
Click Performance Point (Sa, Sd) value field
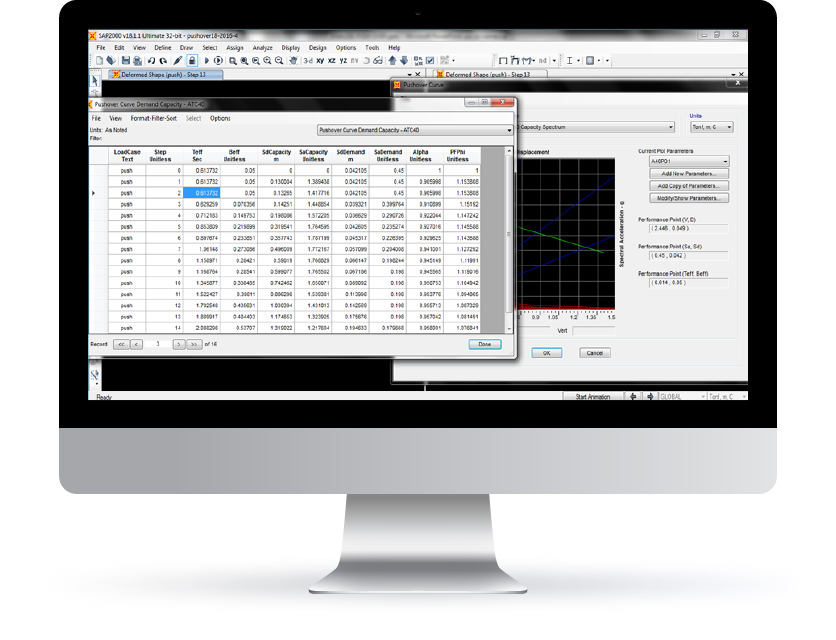(688, 255)
